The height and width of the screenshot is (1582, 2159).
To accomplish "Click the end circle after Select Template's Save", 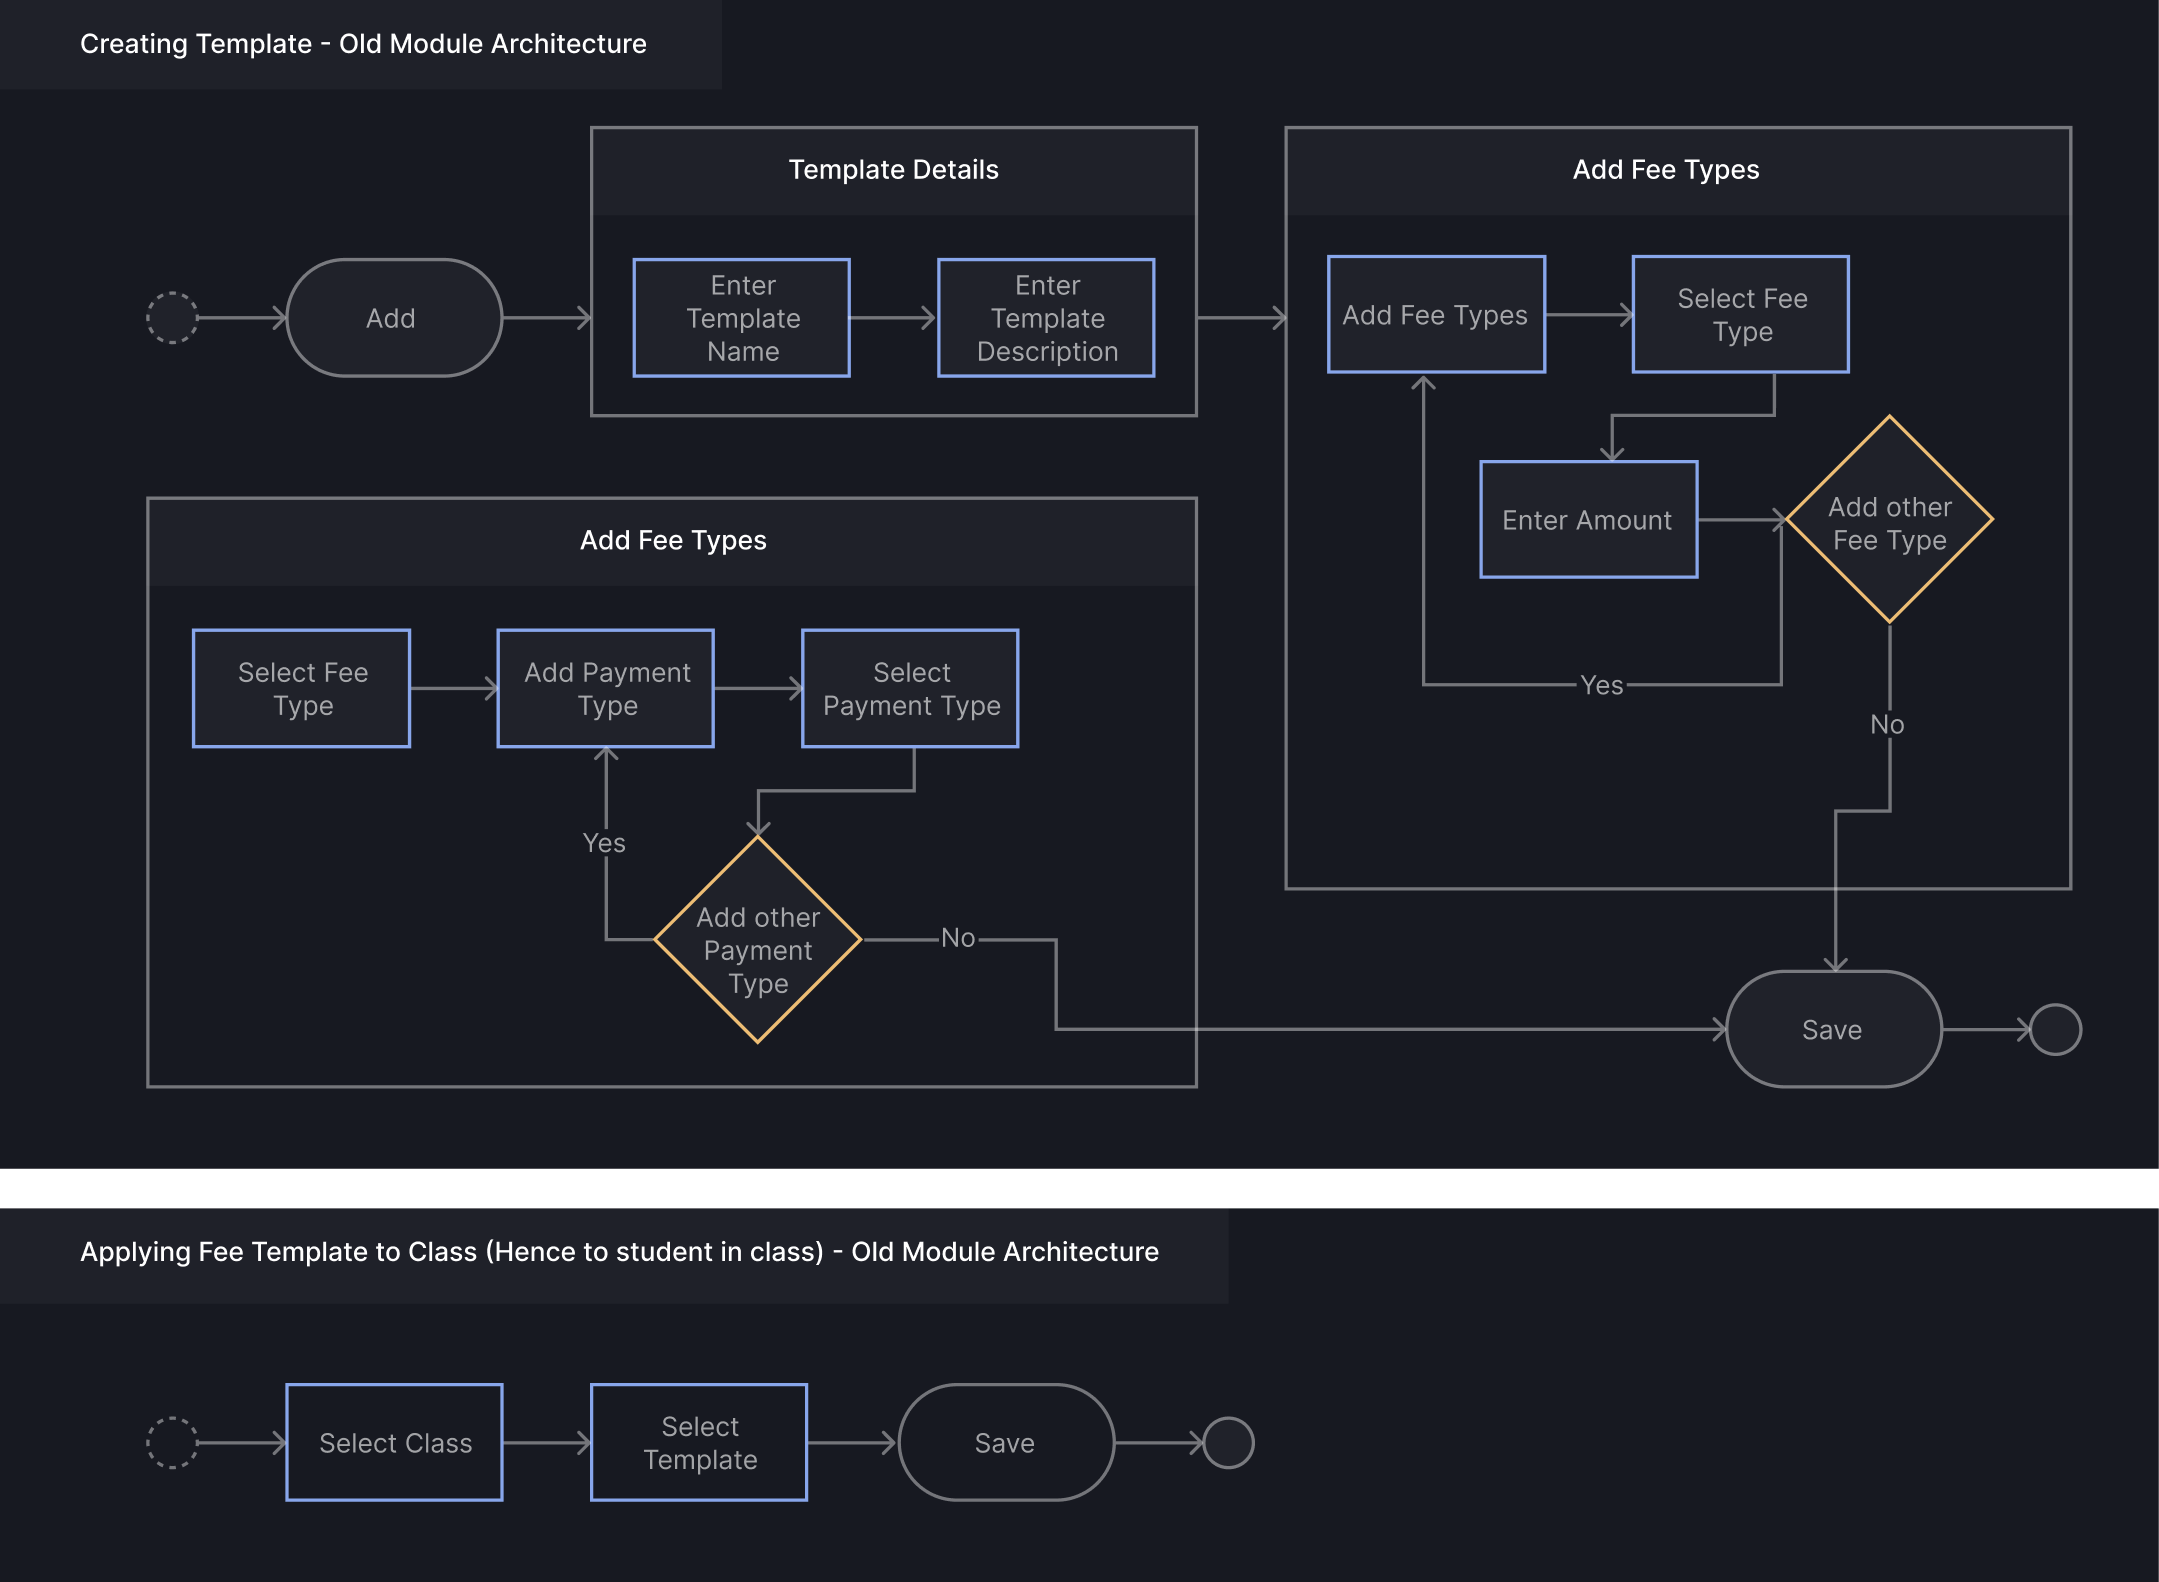I will [x=1229, y=1443].
